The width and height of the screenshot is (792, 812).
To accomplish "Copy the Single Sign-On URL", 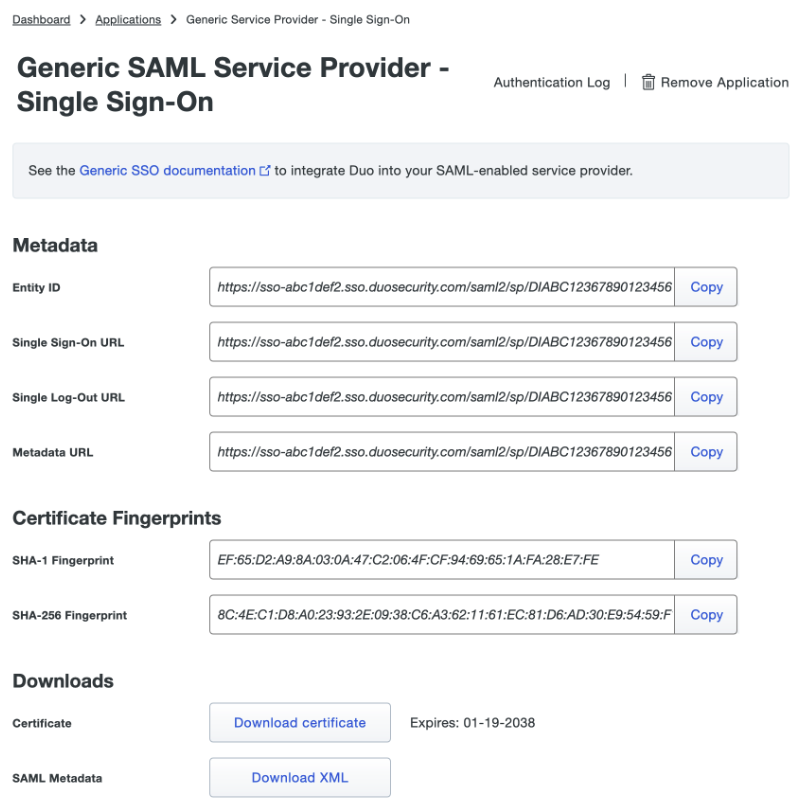I will [x=705, y=342].
